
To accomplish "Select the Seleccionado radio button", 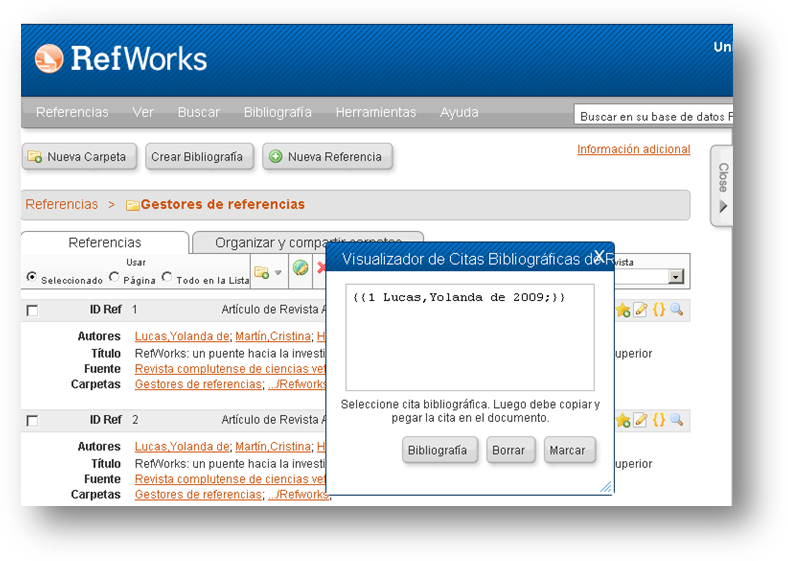I will coord(32,277).
